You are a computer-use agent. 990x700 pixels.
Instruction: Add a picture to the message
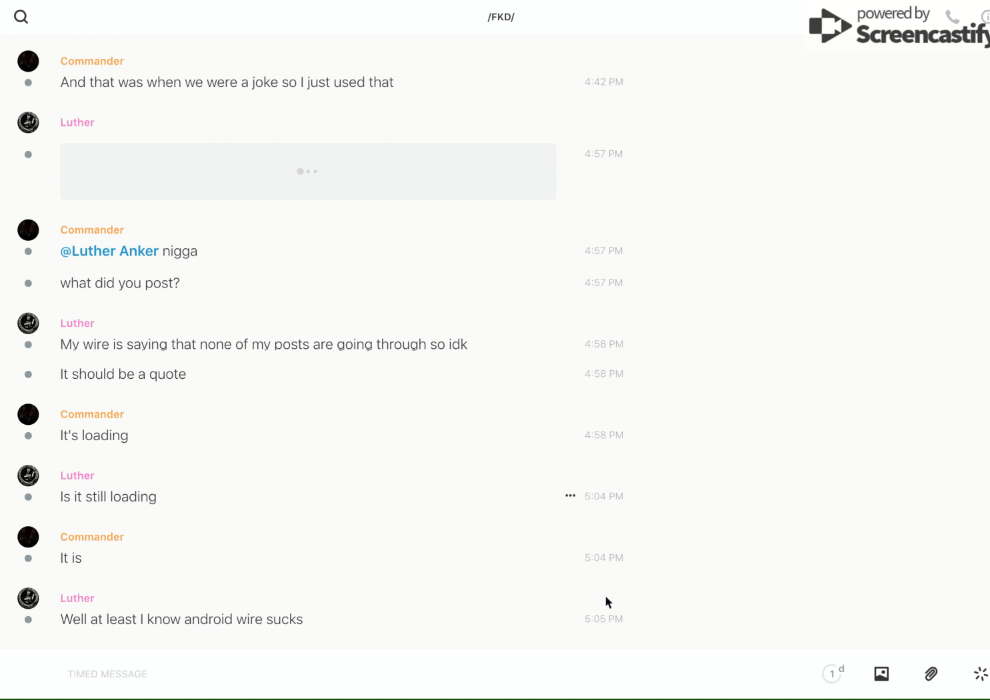click(881, 674)
